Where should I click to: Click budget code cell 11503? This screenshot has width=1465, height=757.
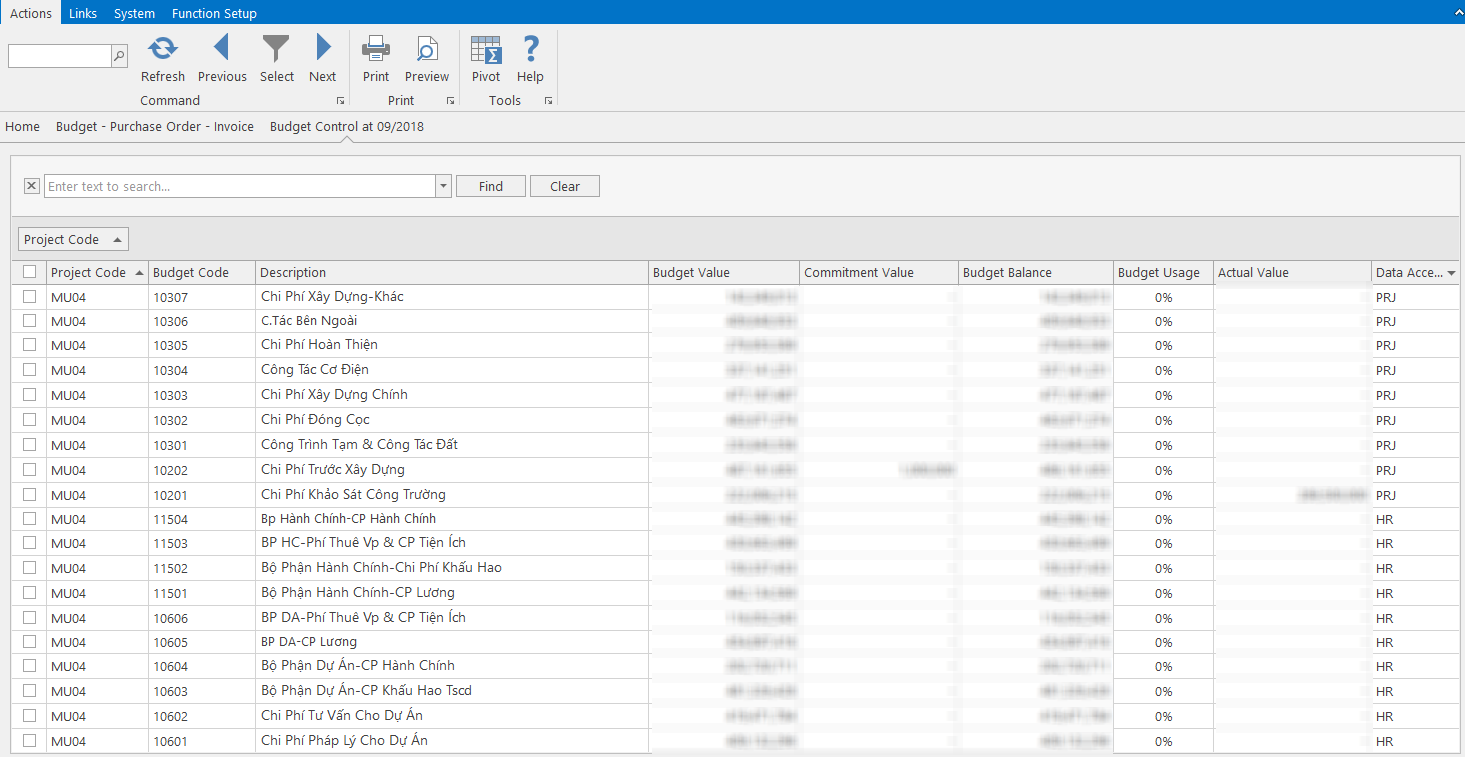202,543
